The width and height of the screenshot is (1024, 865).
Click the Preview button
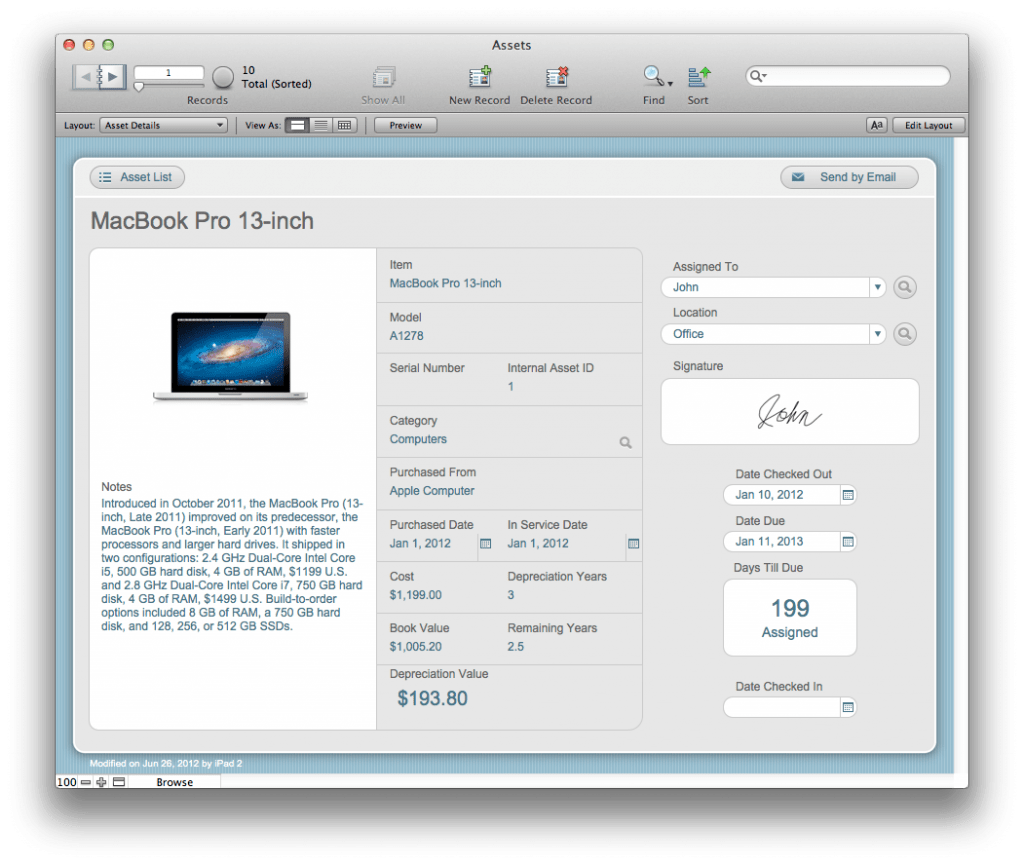[406, 125]
